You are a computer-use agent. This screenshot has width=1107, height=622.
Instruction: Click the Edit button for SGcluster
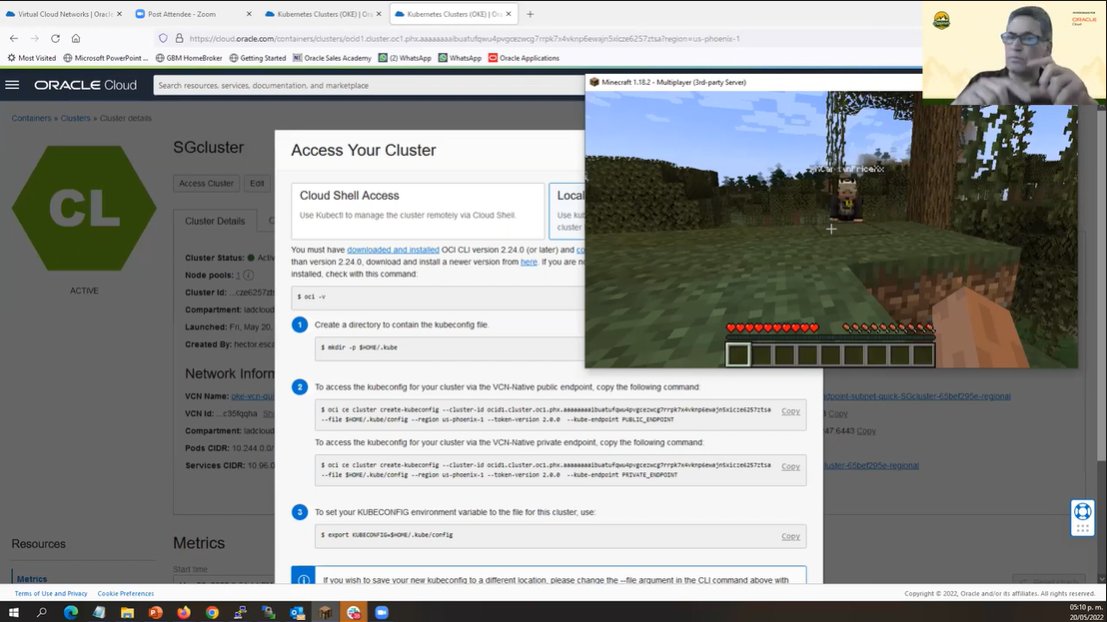coord(257,183)
